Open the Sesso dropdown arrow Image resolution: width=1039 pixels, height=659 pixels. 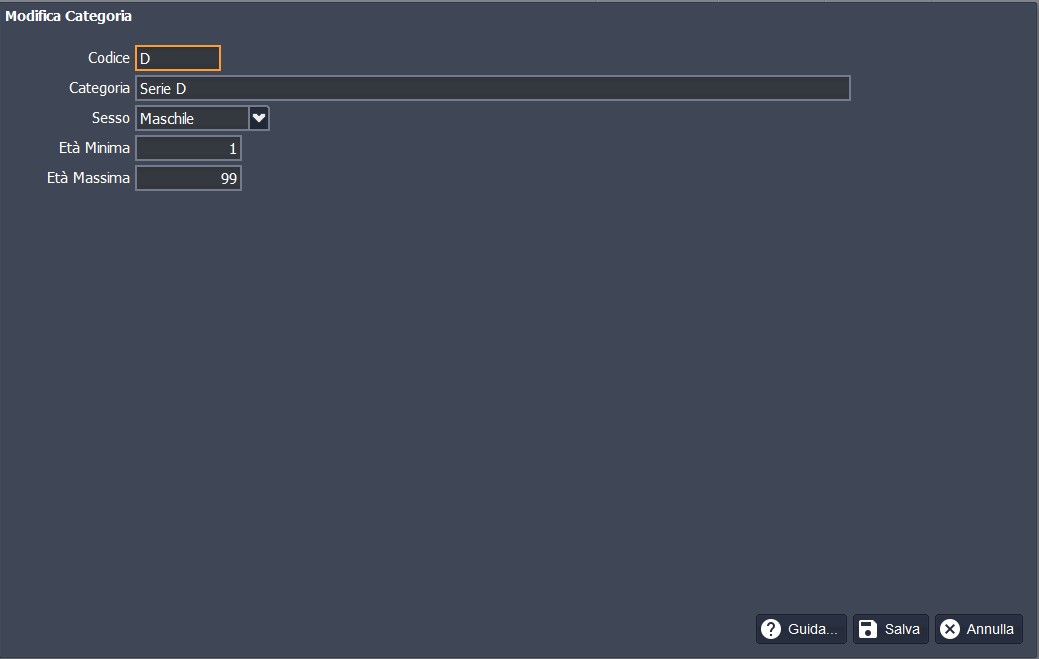coord(259,118)
